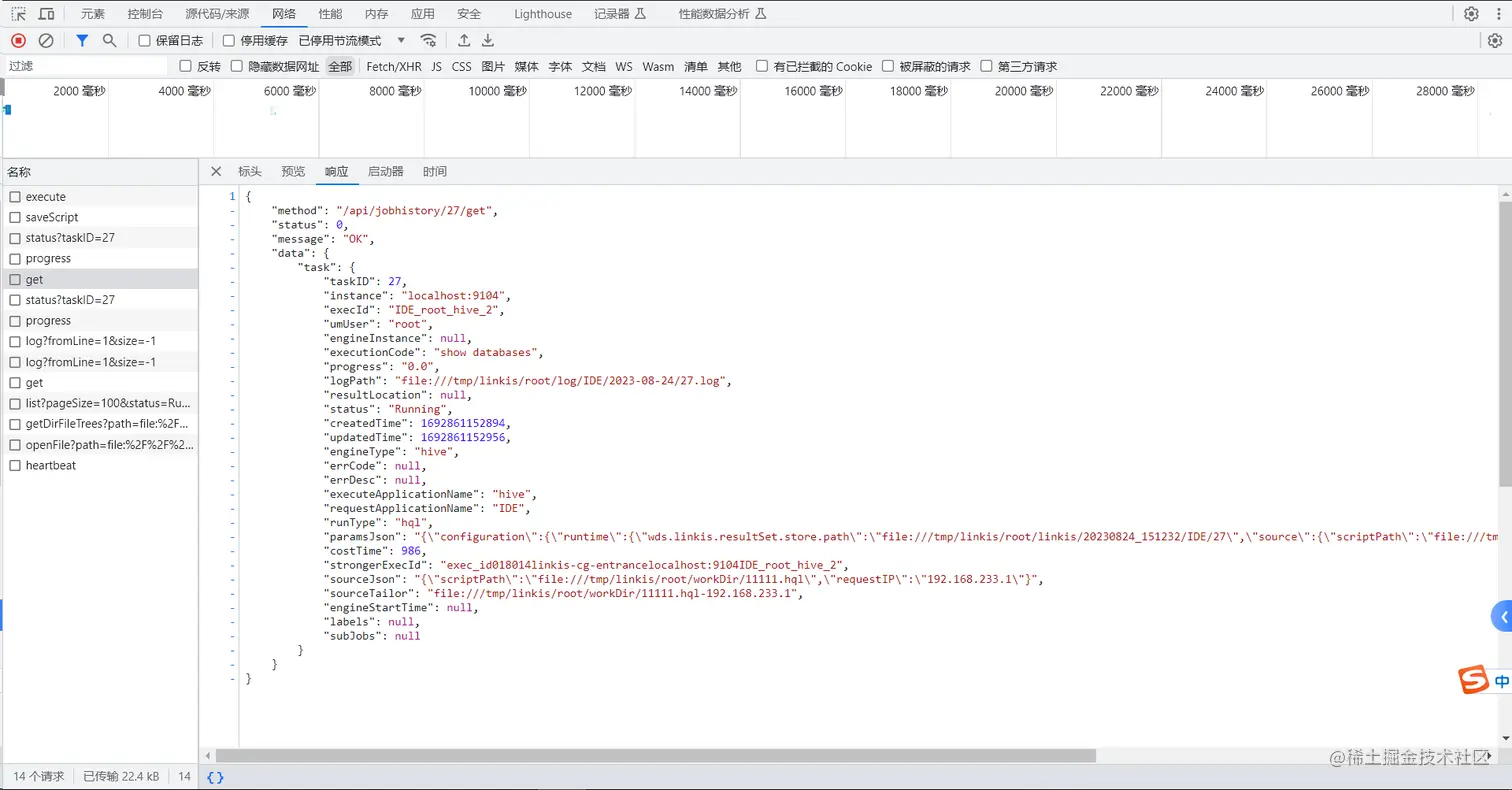Filter requests by 媒体

pyautogui.click(x=527, y=66)
